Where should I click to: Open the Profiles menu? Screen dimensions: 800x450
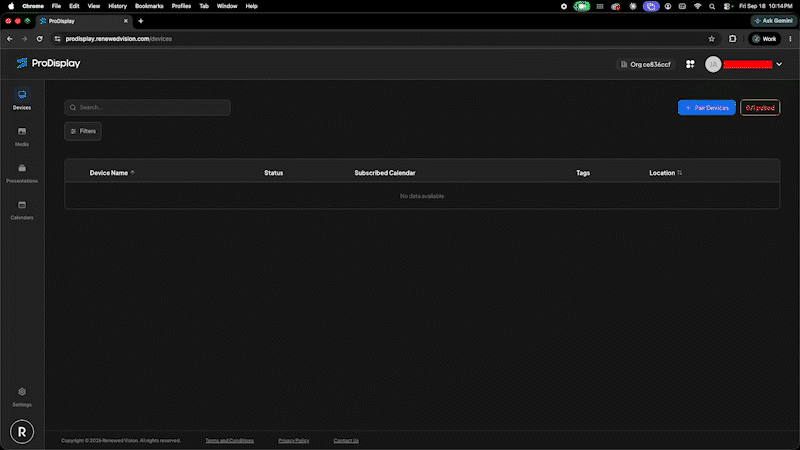click(x=181, y=6)
